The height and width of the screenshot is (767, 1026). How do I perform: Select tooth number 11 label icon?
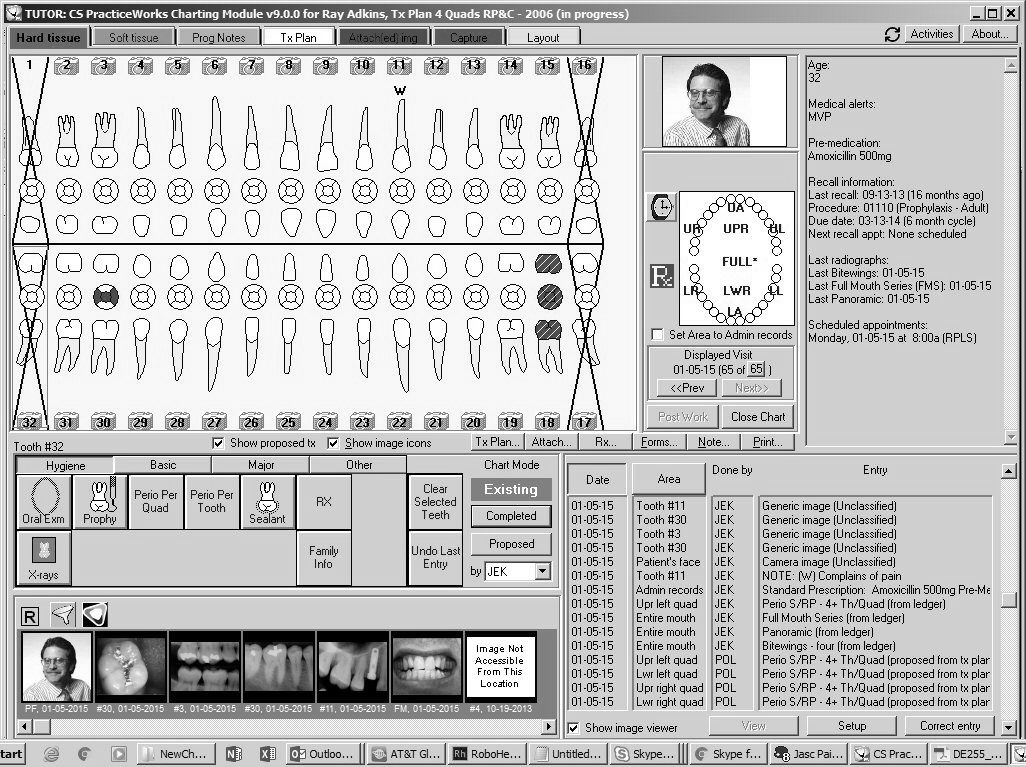click(399, 65)
